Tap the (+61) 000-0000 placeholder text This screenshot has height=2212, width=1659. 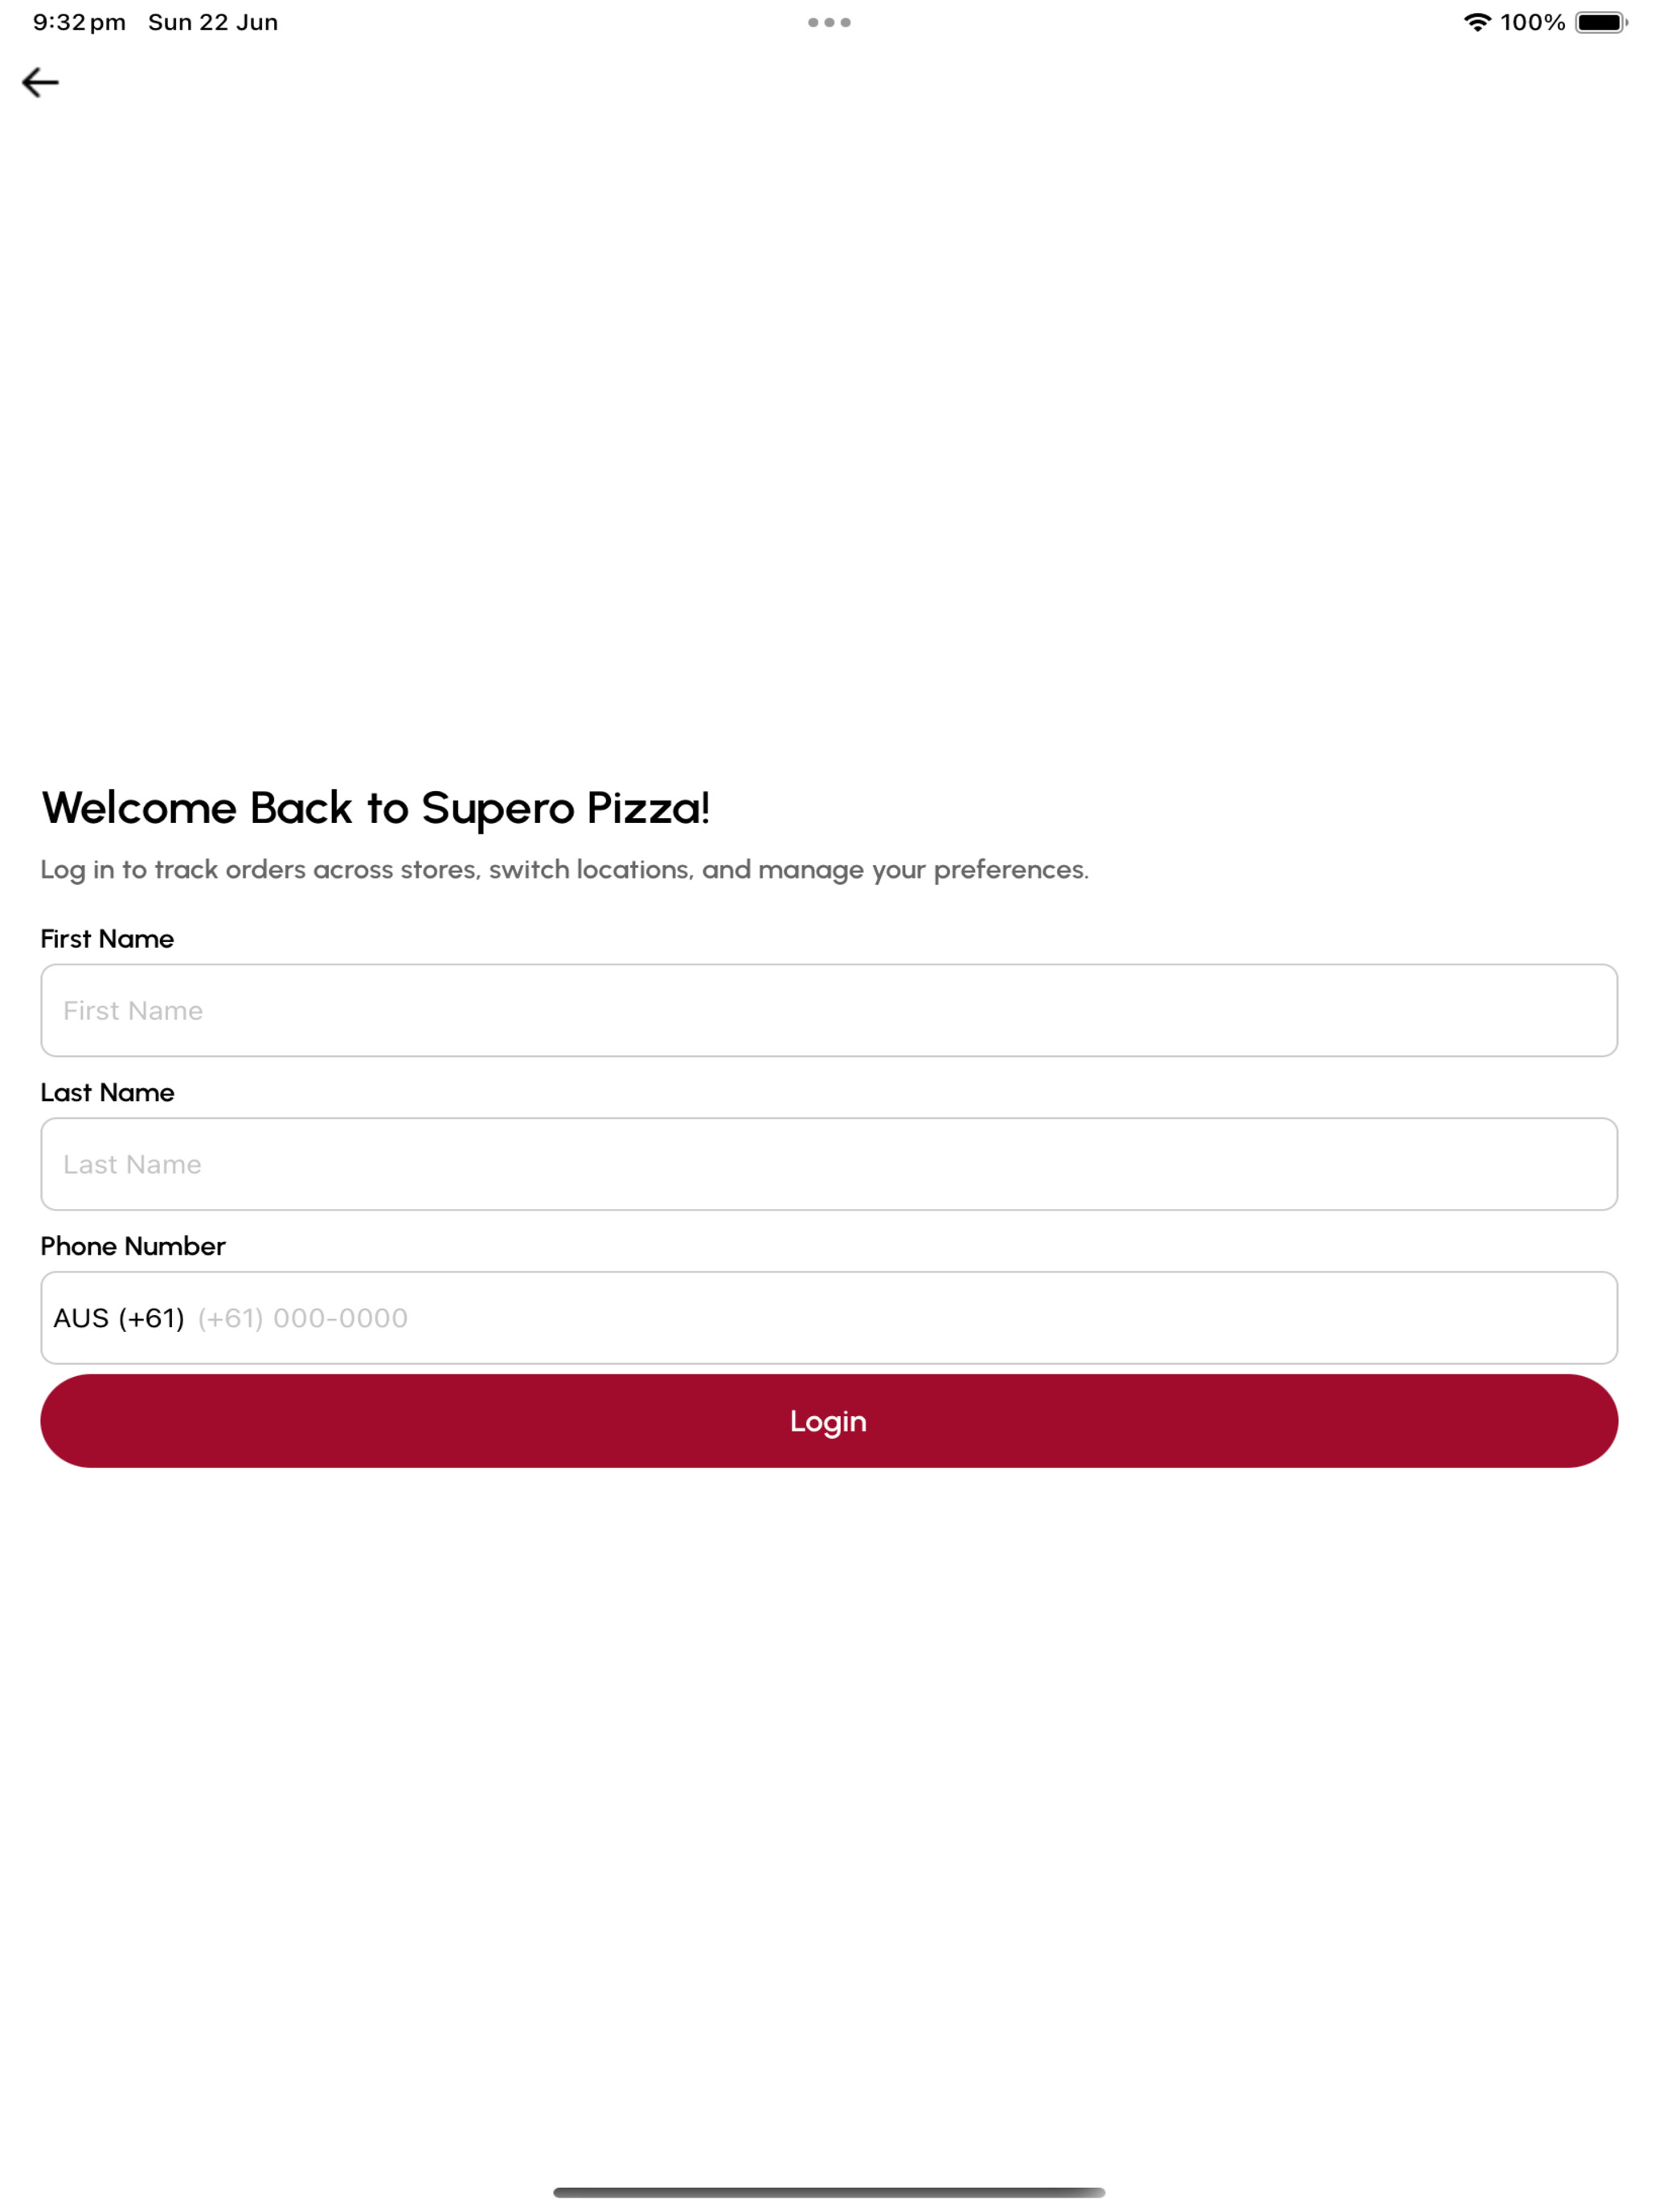click(303, 1318)
